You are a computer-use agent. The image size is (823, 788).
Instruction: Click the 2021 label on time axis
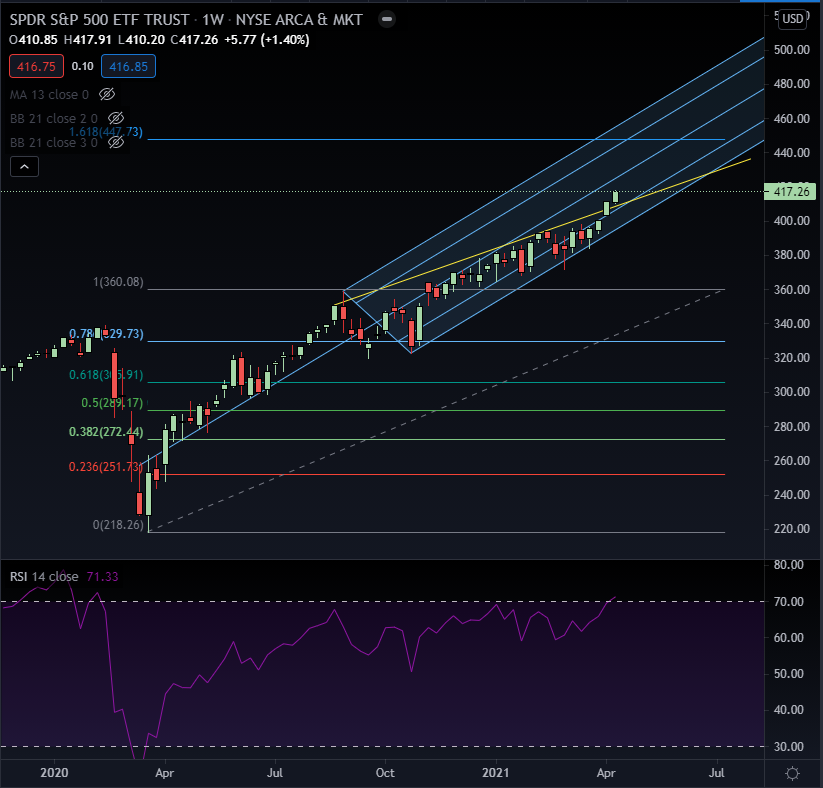495,773
